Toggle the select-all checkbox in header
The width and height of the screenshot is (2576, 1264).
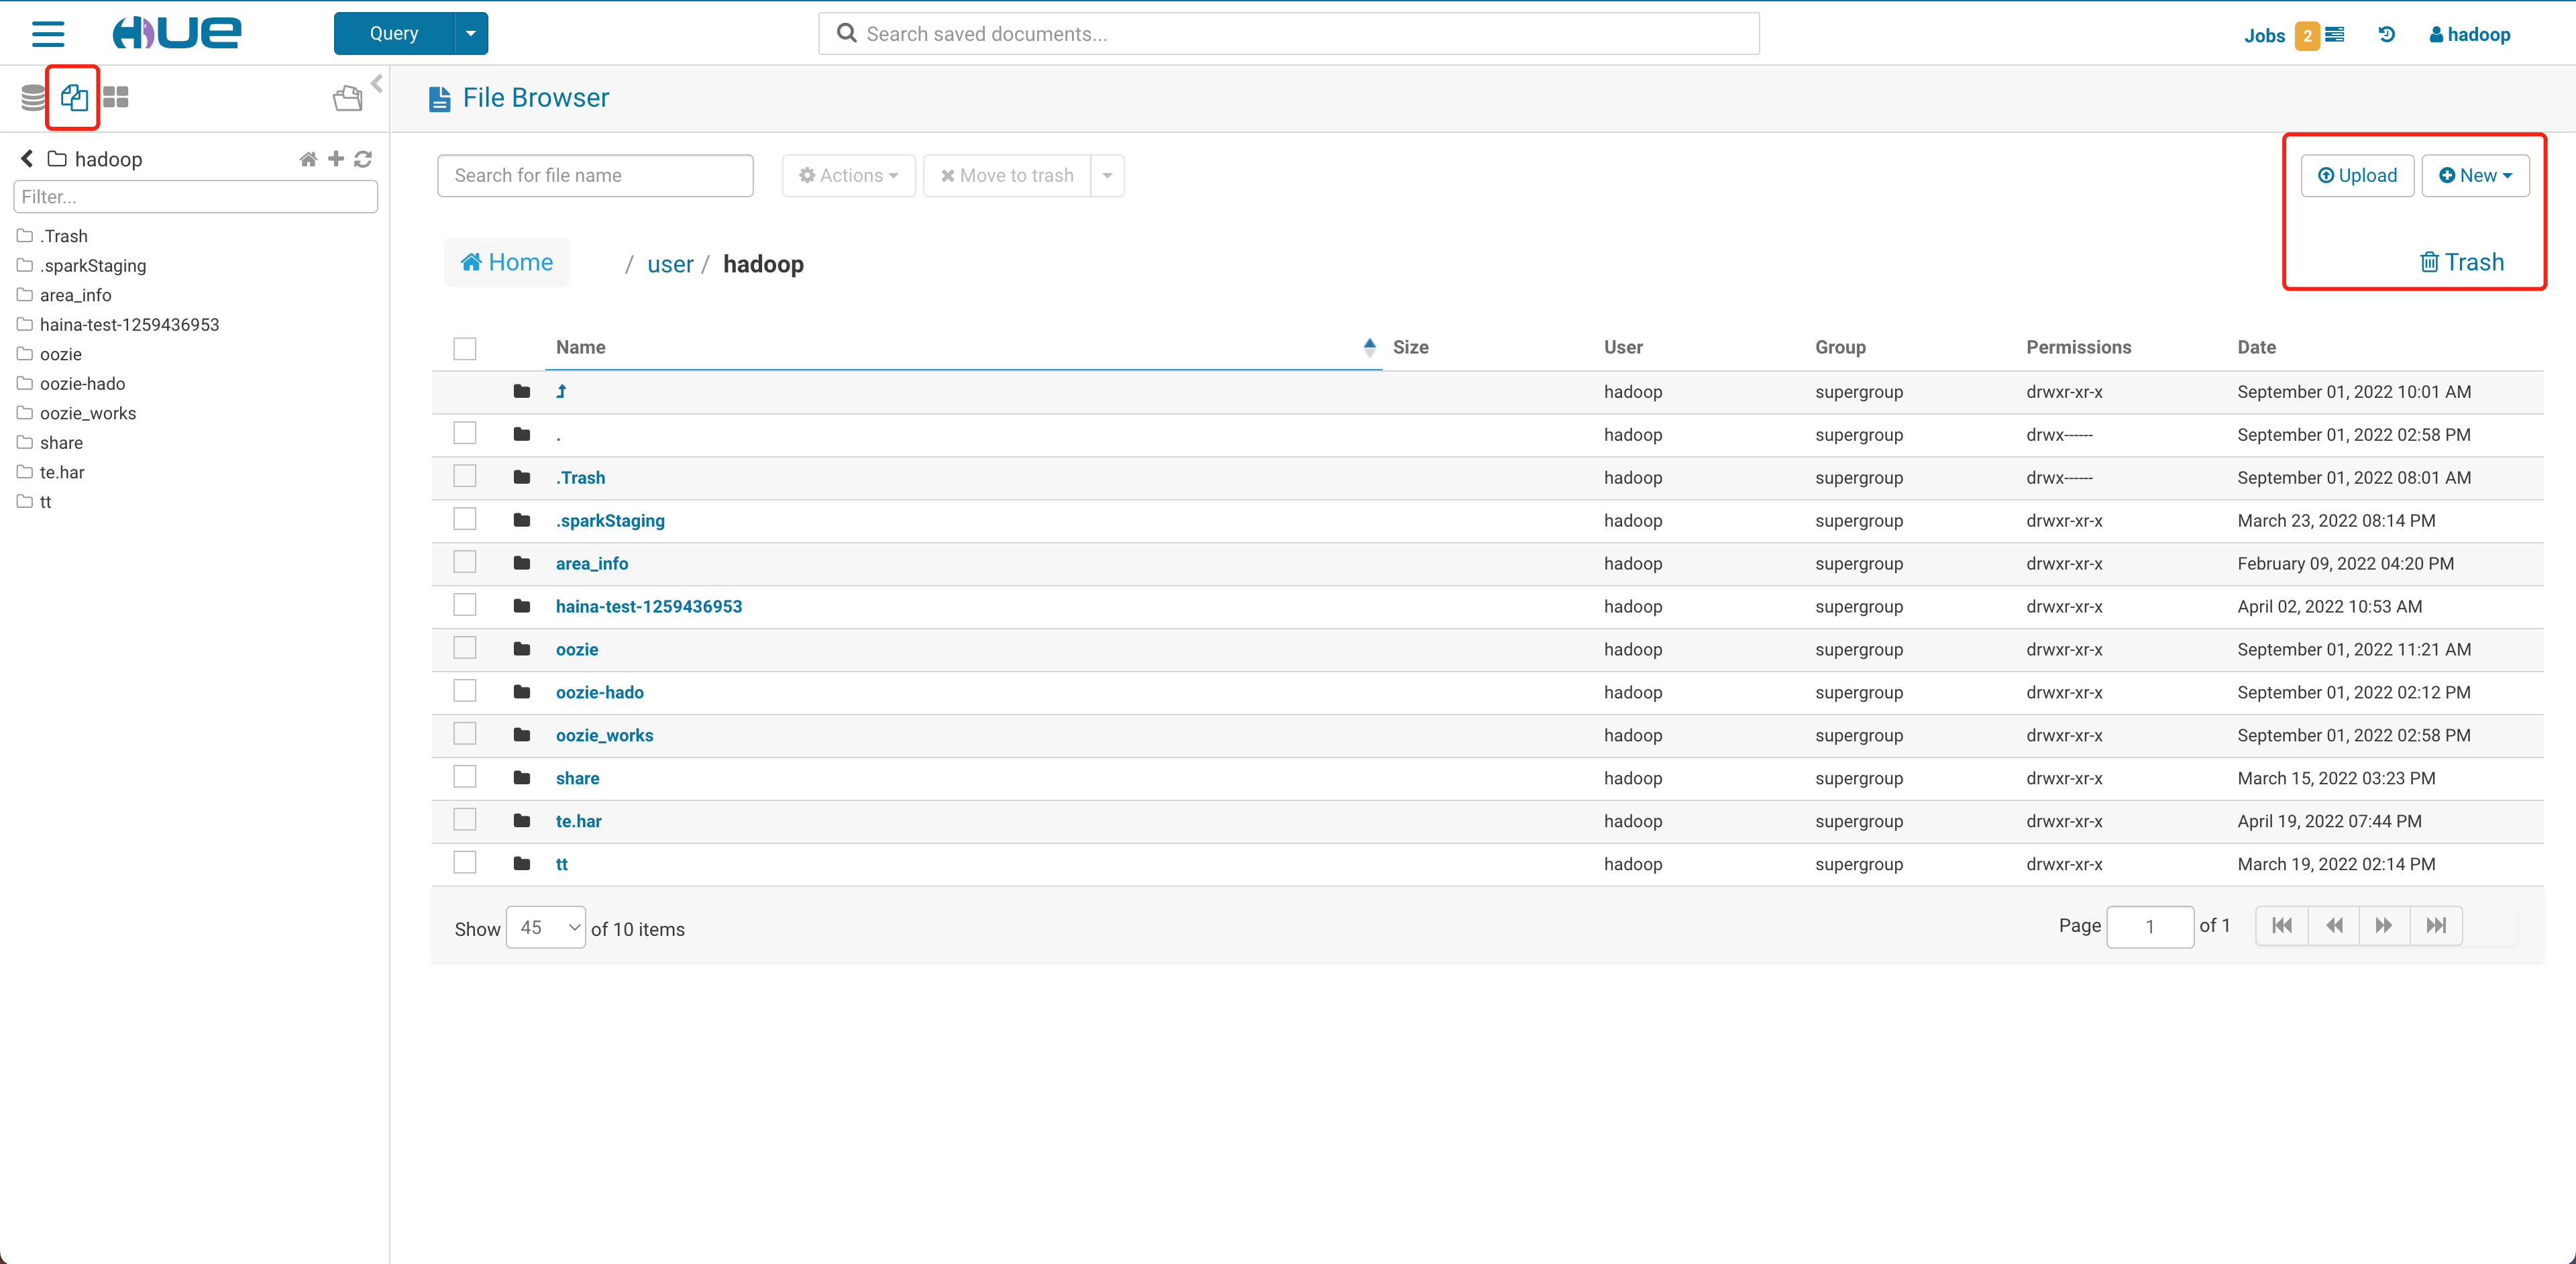click(x=465, y=349)
